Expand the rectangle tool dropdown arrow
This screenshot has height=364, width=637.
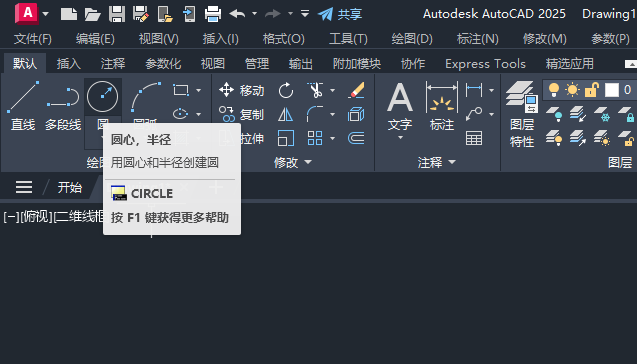click(x=198, y=90)
